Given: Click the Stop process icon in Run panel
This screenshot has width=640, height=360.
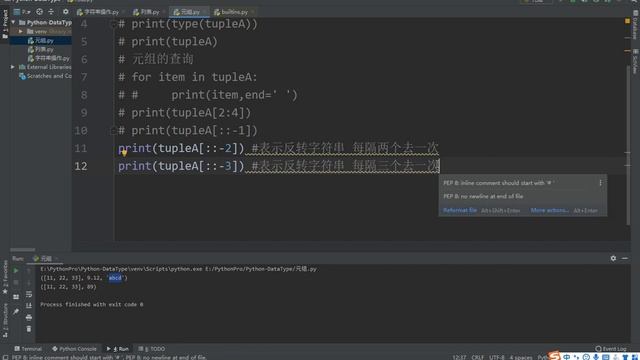Looking at the screenshot, I should [16, 282].
